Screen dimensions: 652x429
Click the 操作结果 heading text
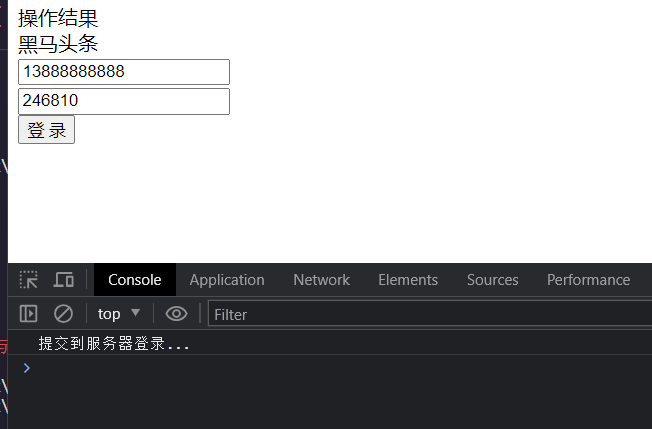58,18
